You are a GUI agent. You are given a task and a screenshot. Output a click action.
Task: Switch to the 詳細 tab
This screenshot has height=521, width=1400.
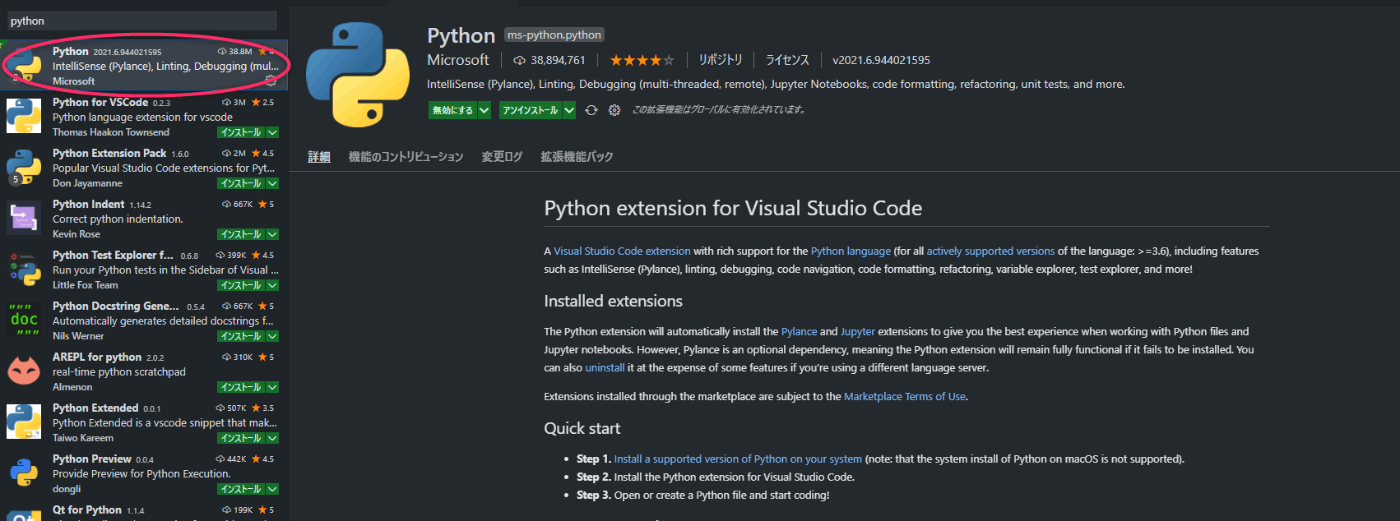coord(318,157)
